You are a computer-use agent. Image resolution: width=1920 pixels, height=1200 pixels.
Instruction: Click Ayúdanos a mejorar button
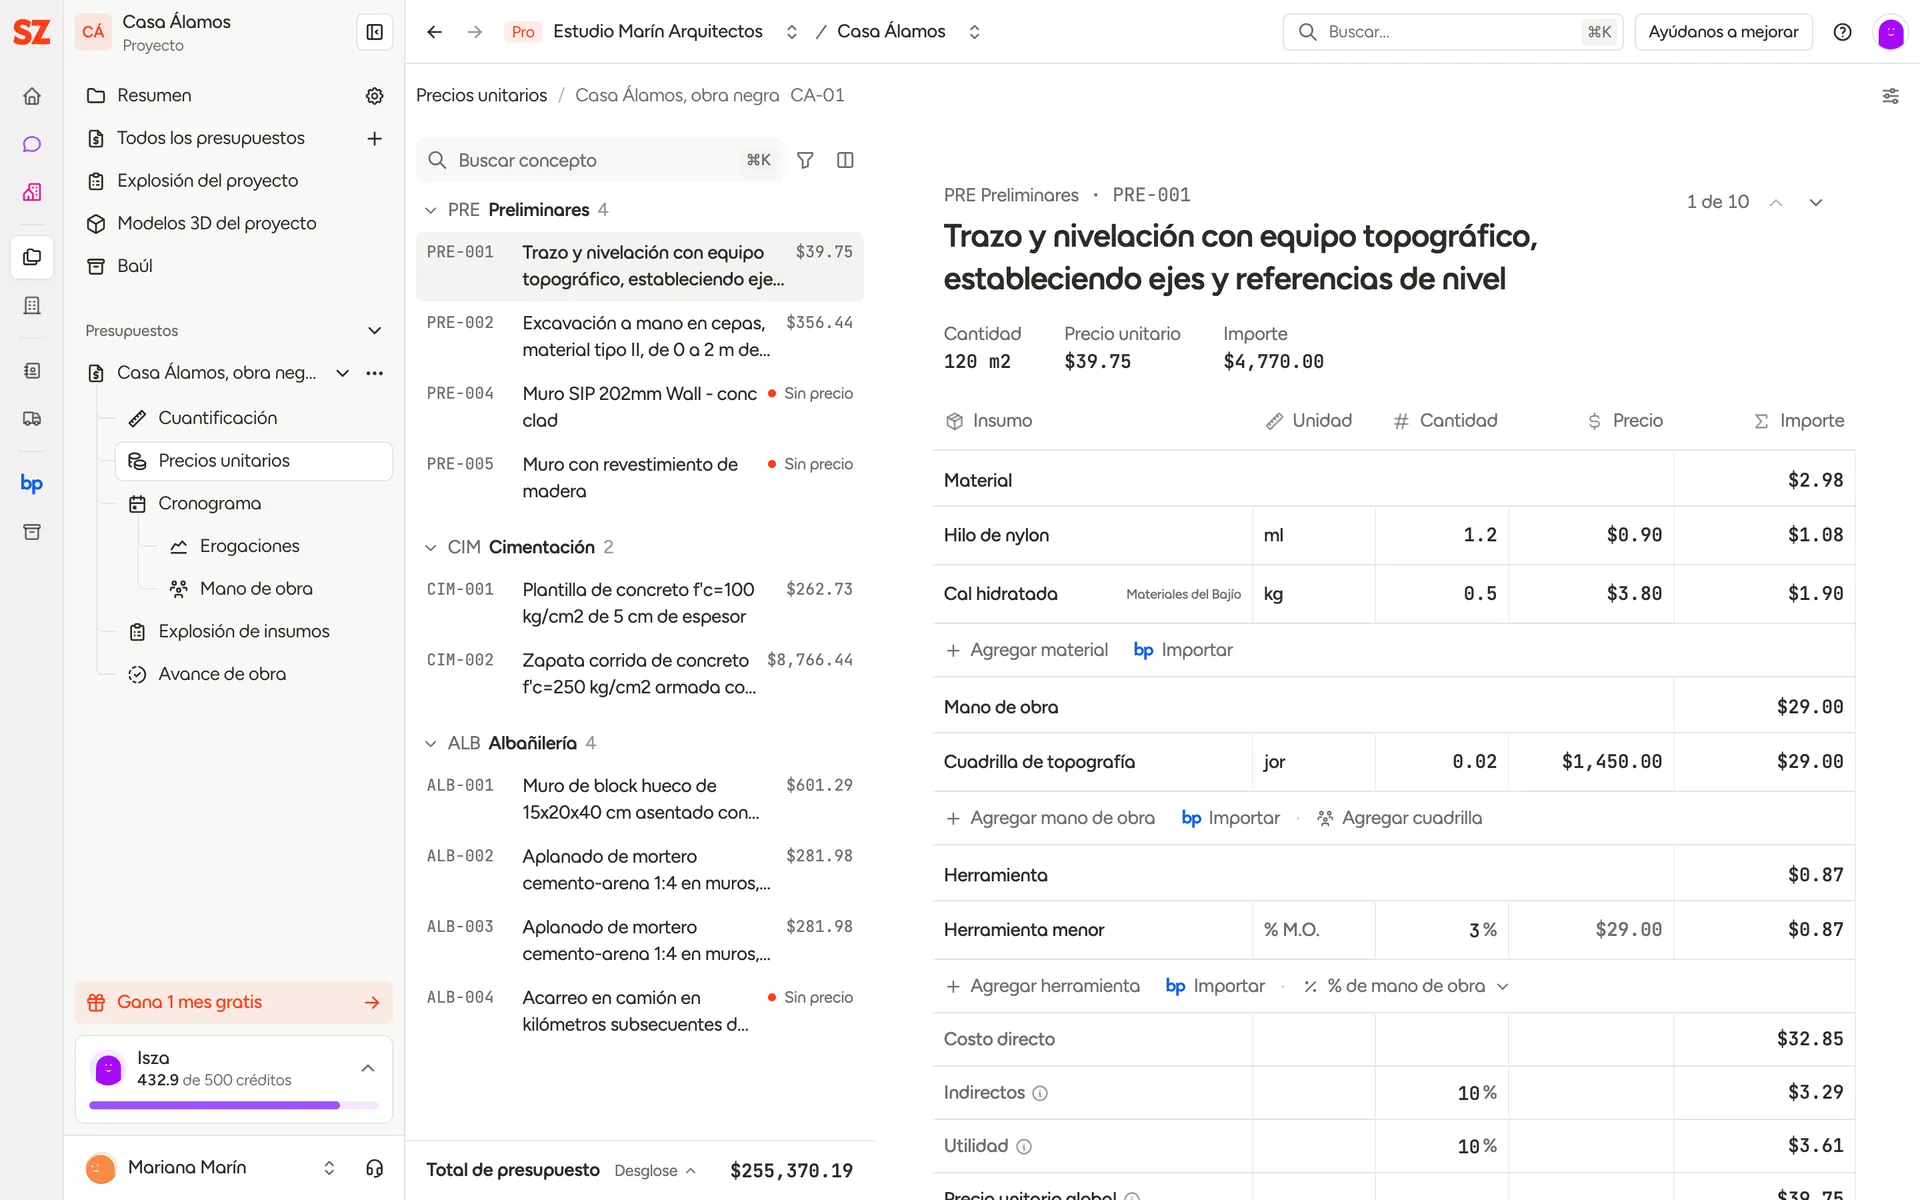1723,32
